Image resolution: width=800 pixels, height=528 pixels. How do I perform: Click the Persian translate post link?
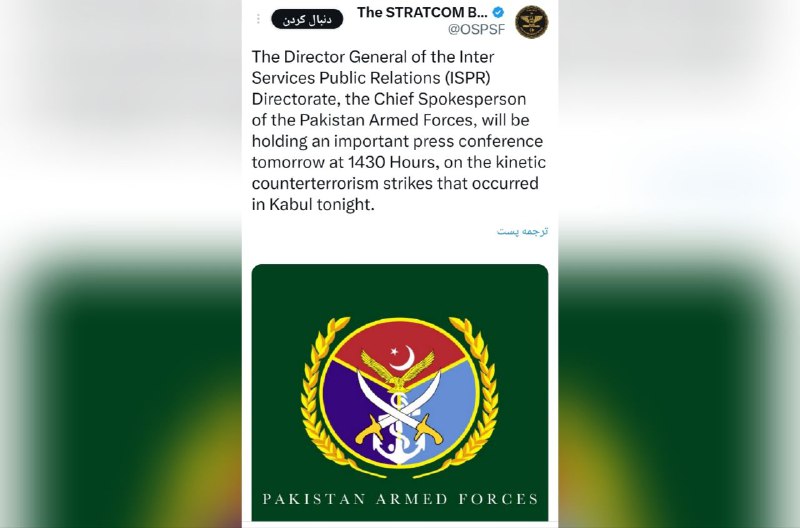pos(522,231)
